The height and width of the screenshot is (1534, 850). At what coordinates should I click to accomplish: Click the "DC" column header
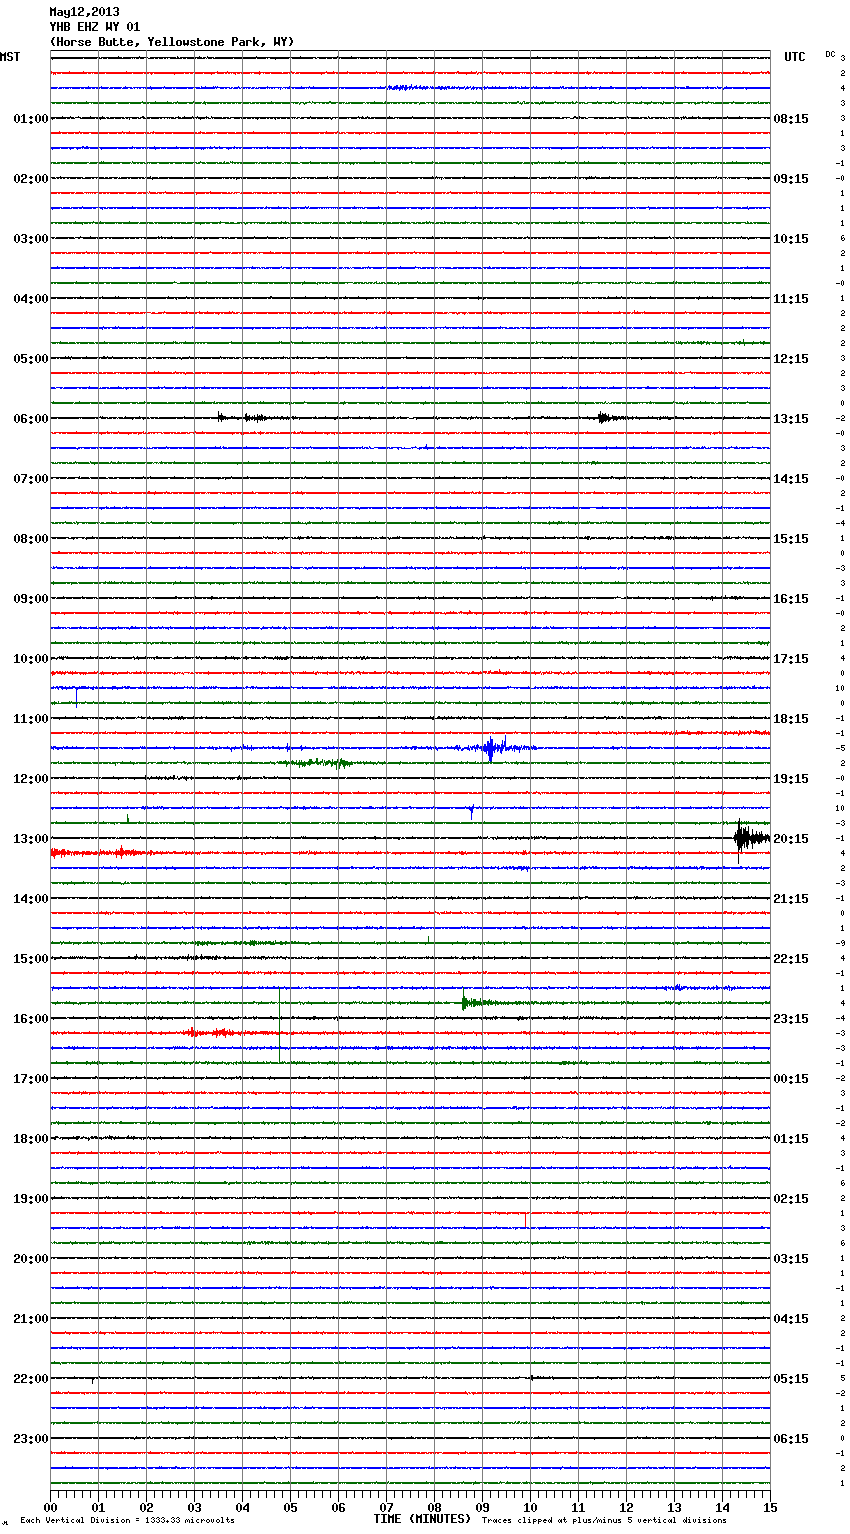click(x=830, y=54)
